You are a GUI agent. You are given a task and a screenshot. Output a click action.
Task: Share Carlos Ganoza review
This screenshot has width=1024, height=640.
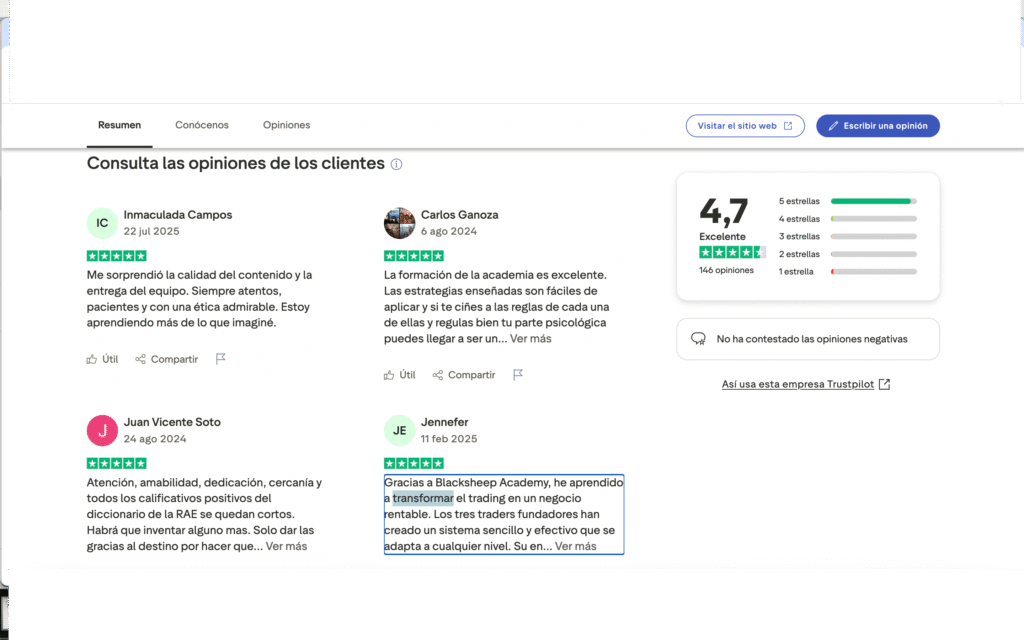464,375
